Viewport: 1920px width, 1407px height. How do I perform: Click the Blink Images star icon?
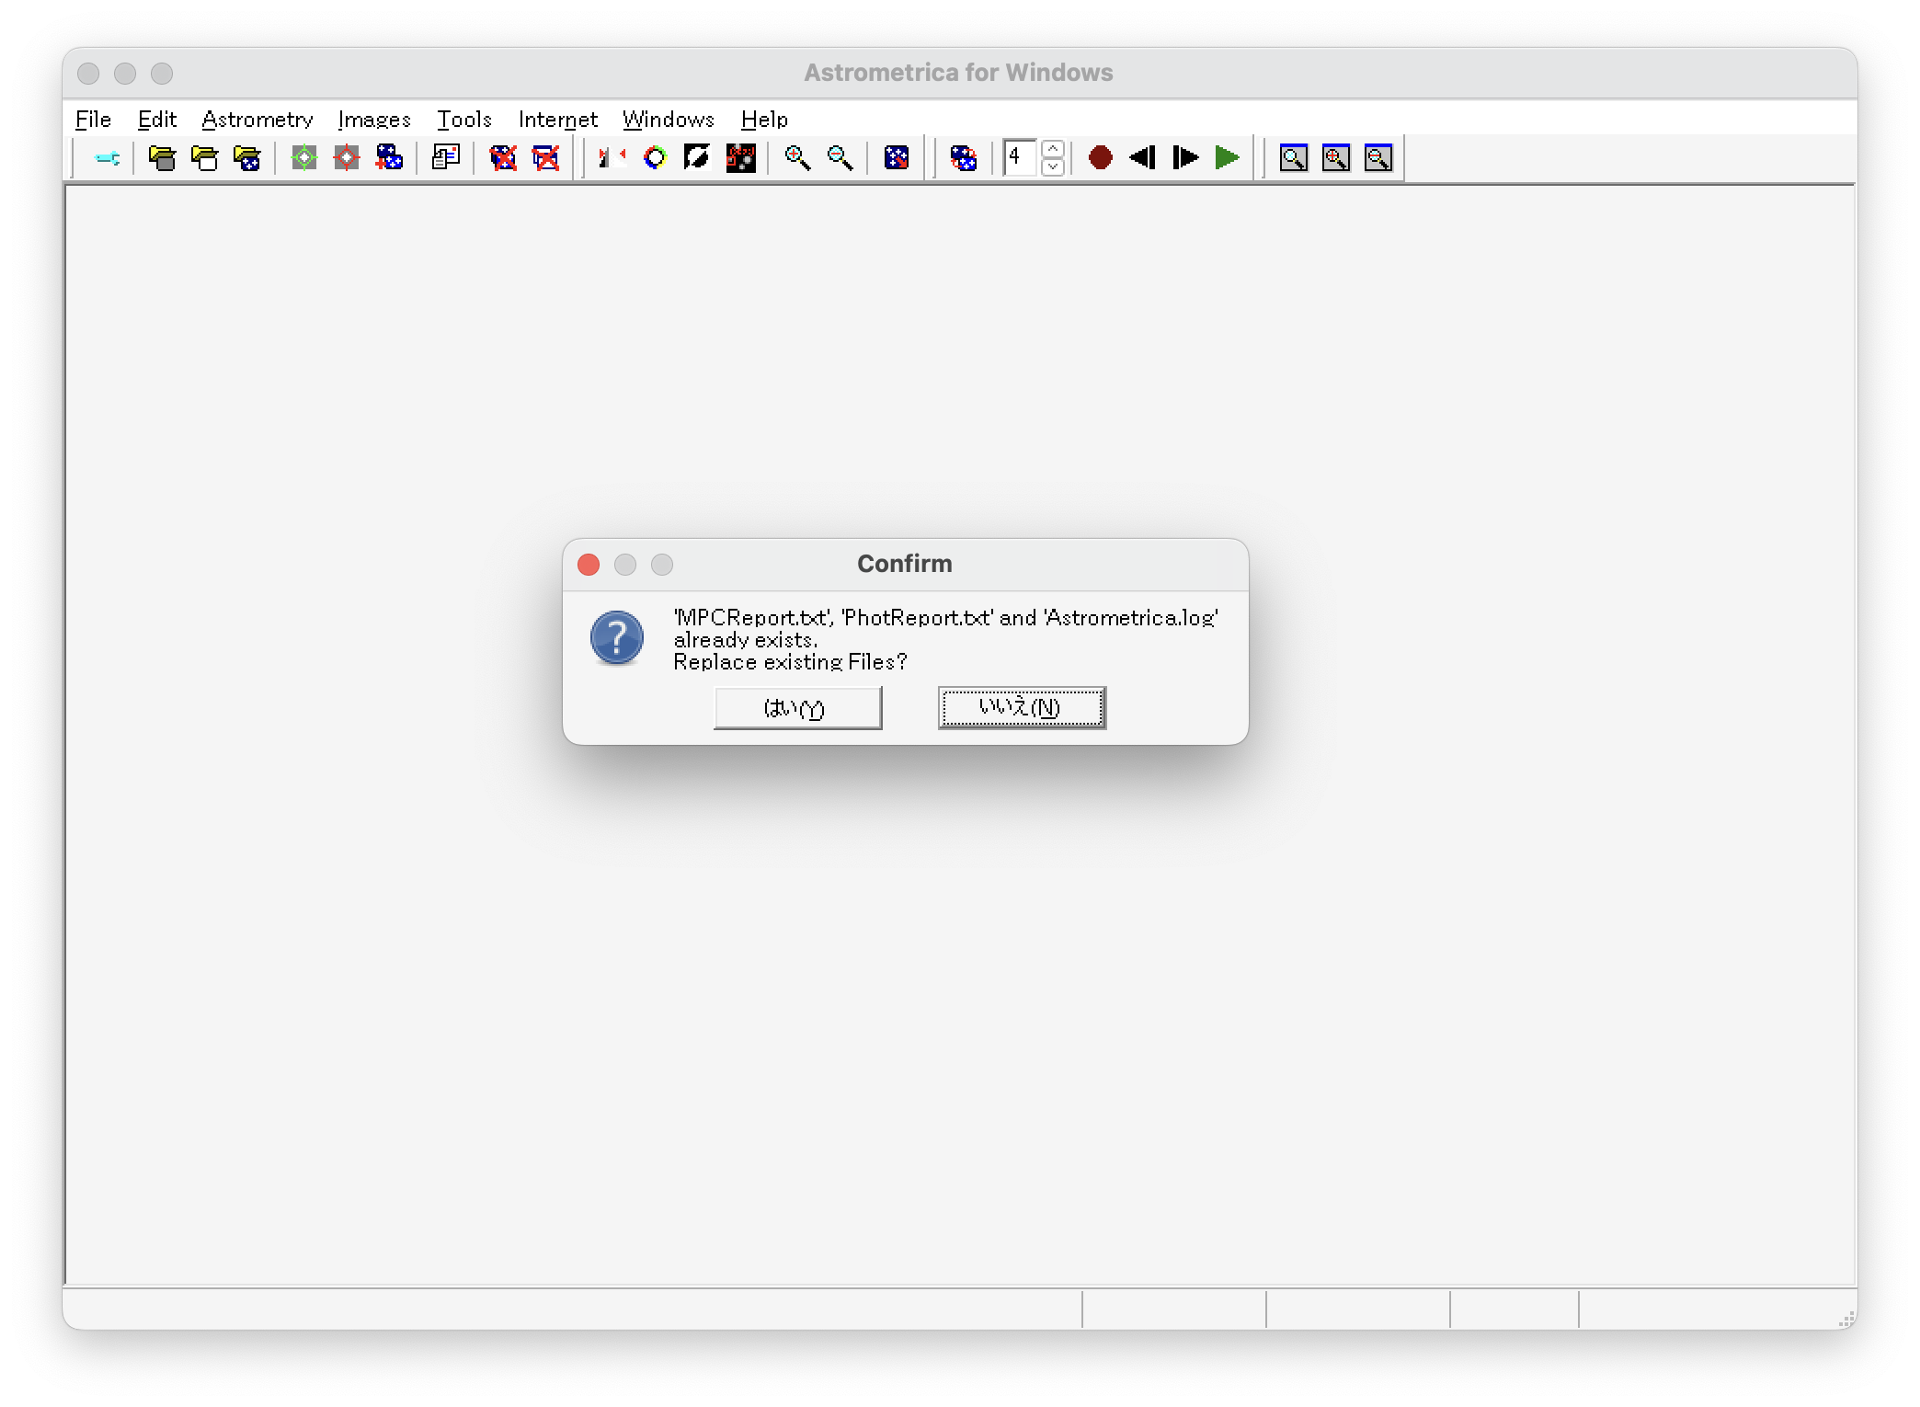963,158
